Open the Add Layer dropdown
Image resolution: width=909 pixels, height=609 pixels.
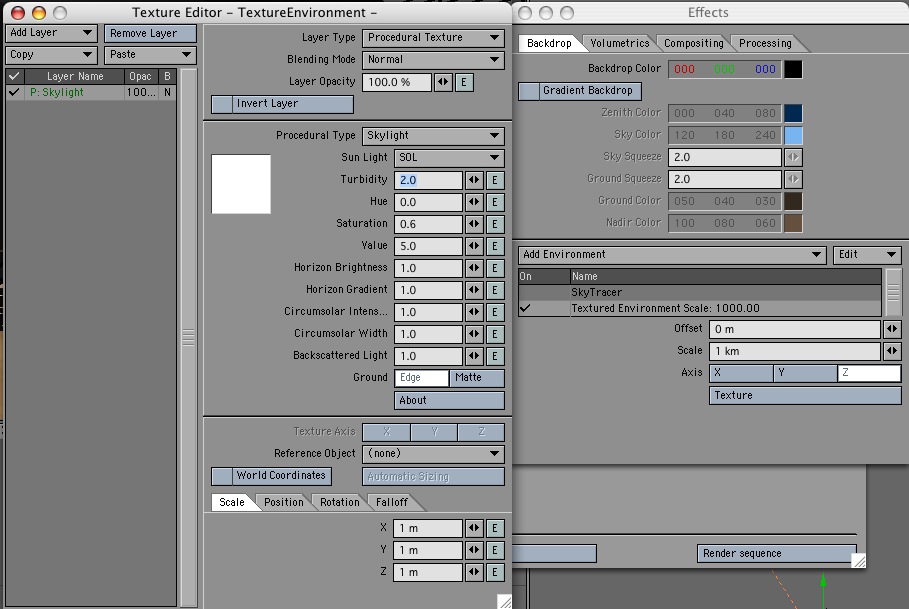51,33
